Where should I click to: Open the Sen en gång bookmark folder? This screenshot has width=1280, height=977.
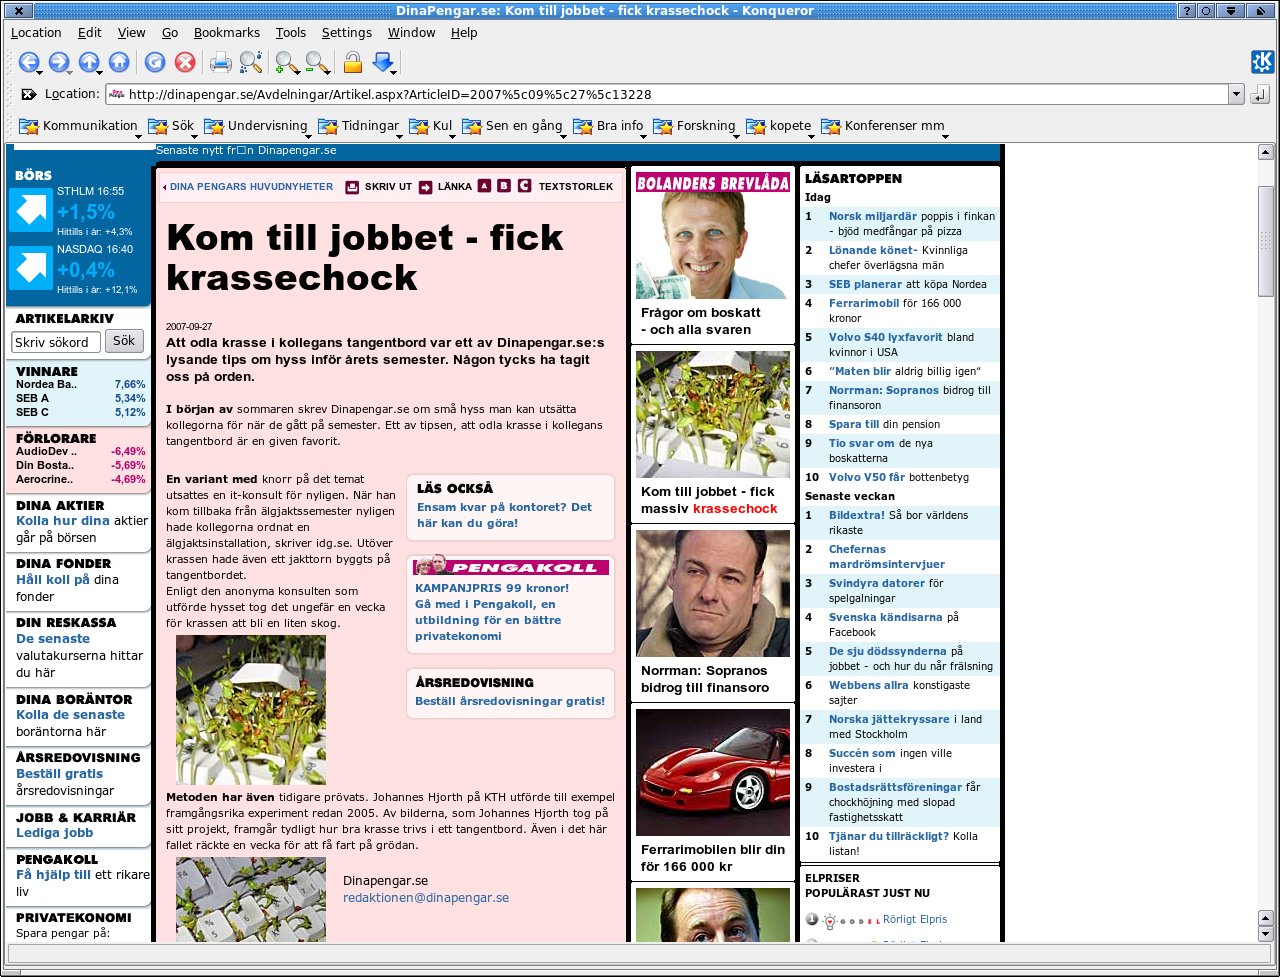point(516,126)
